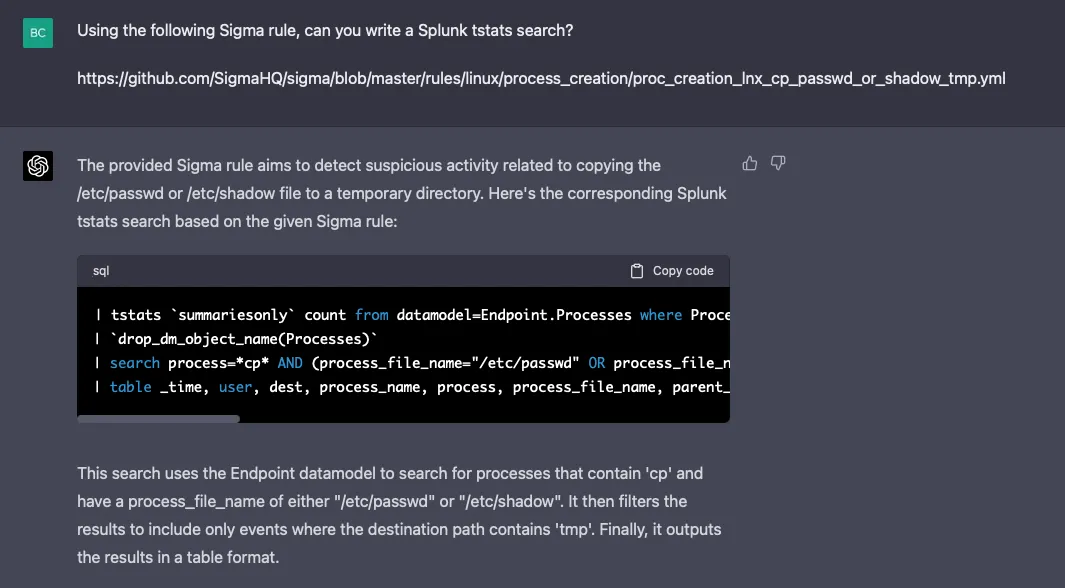1065x588 pixels.
Task: Click the Copy code button label
Action: [683, 271]
